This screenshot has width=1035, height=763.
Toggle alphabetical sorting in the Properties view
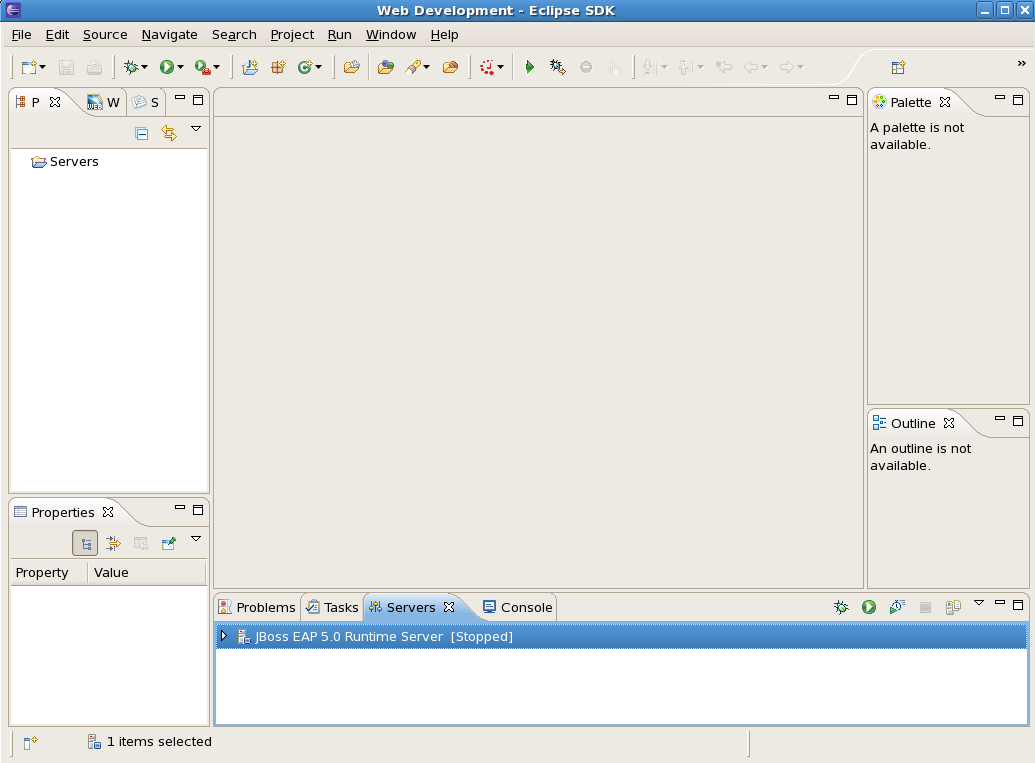click(x=113, y=543)
